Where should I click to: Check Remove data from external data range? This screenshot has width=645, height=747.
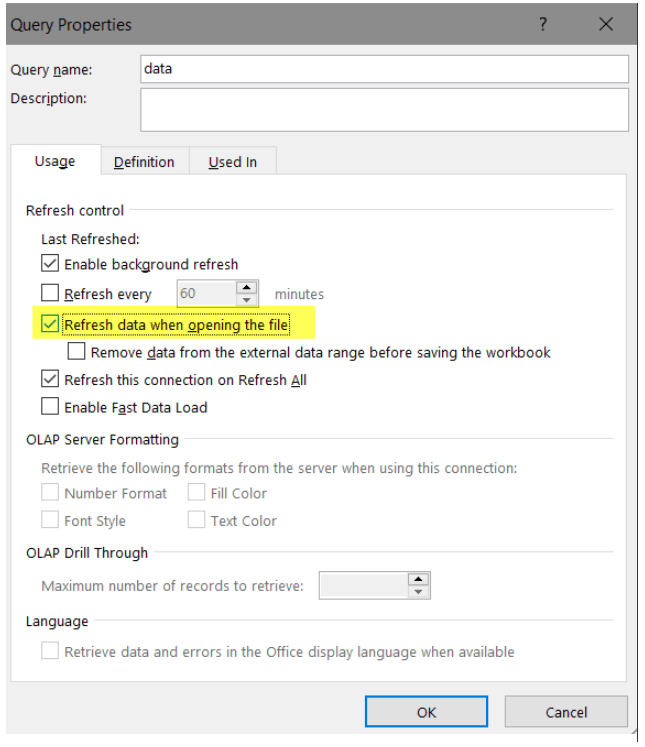click(x=77, y=352)
